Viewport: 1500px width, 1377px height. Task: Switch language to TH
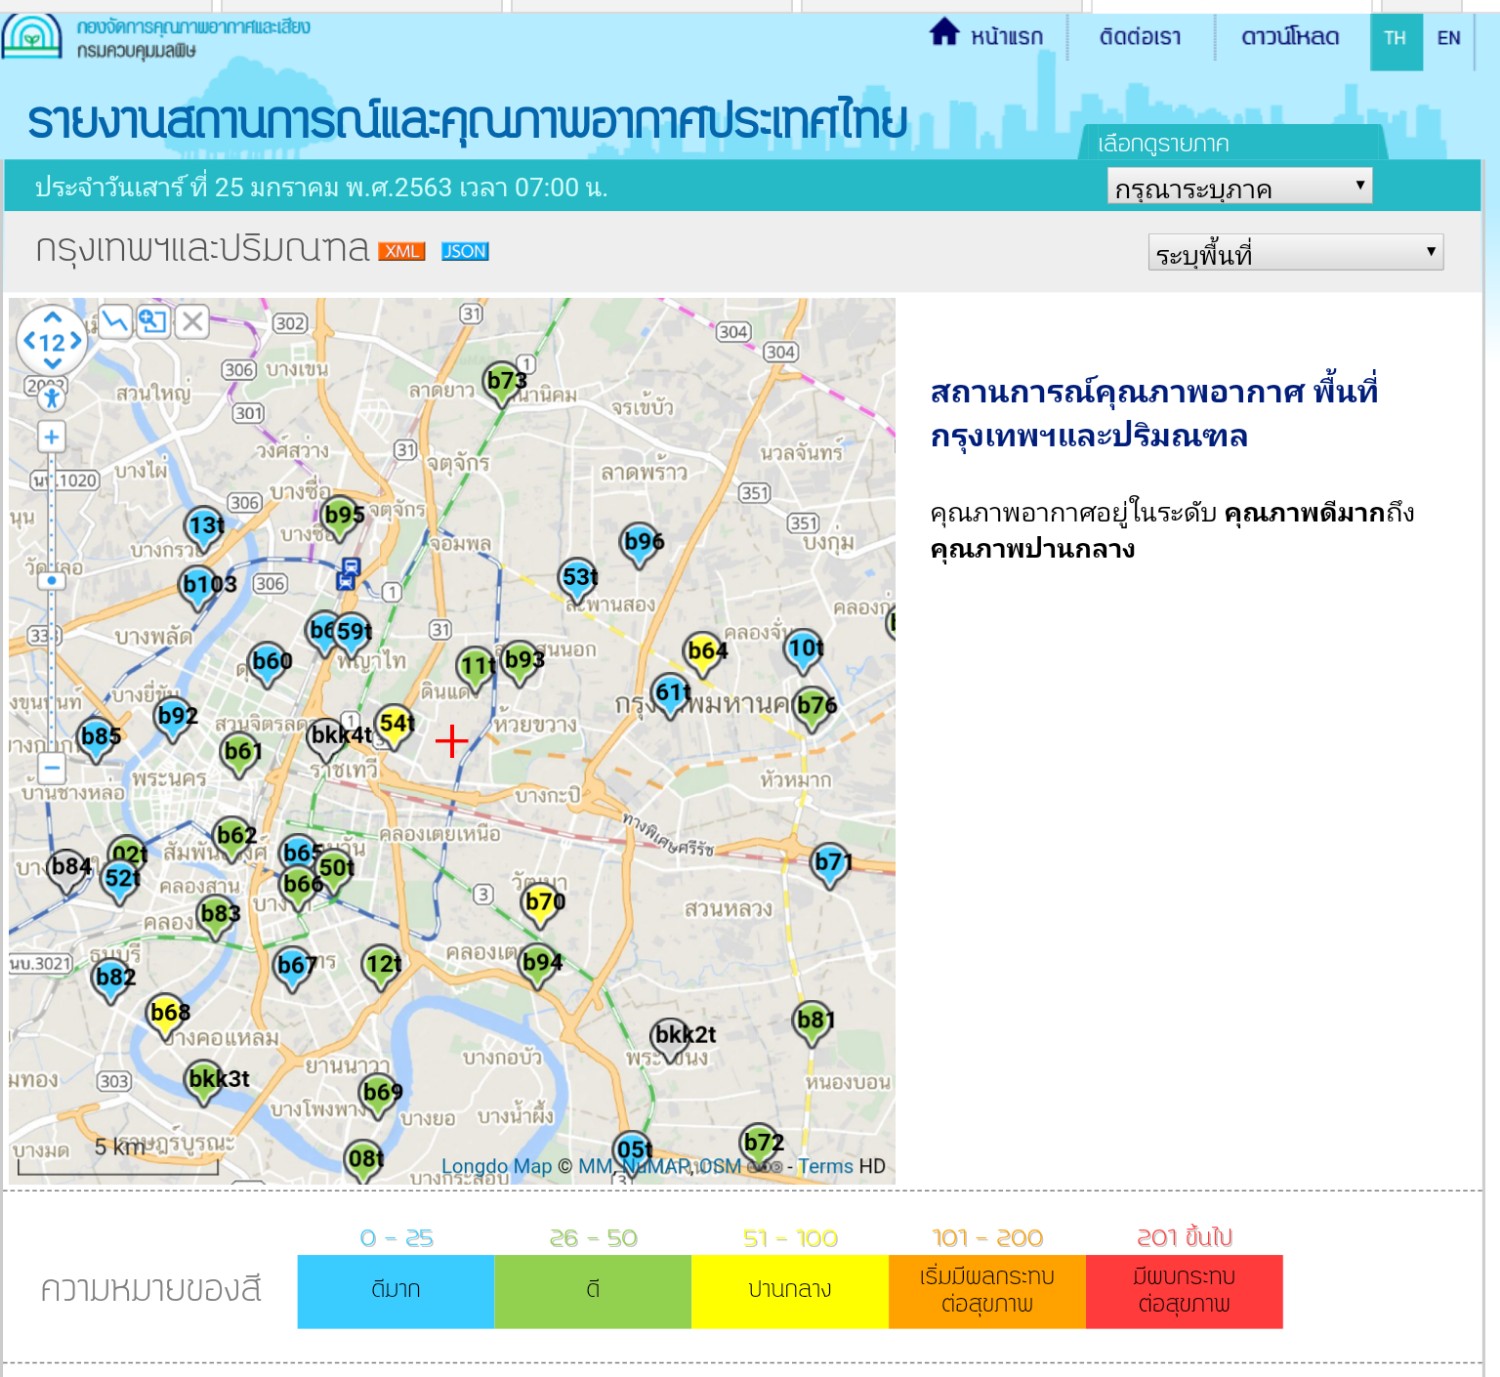(1395, 39)
